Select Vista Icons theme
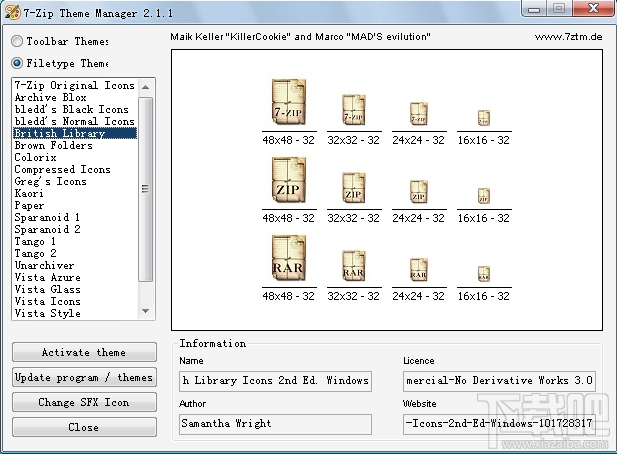Viewport: 617px width, 454px height. tap(75, 301)
